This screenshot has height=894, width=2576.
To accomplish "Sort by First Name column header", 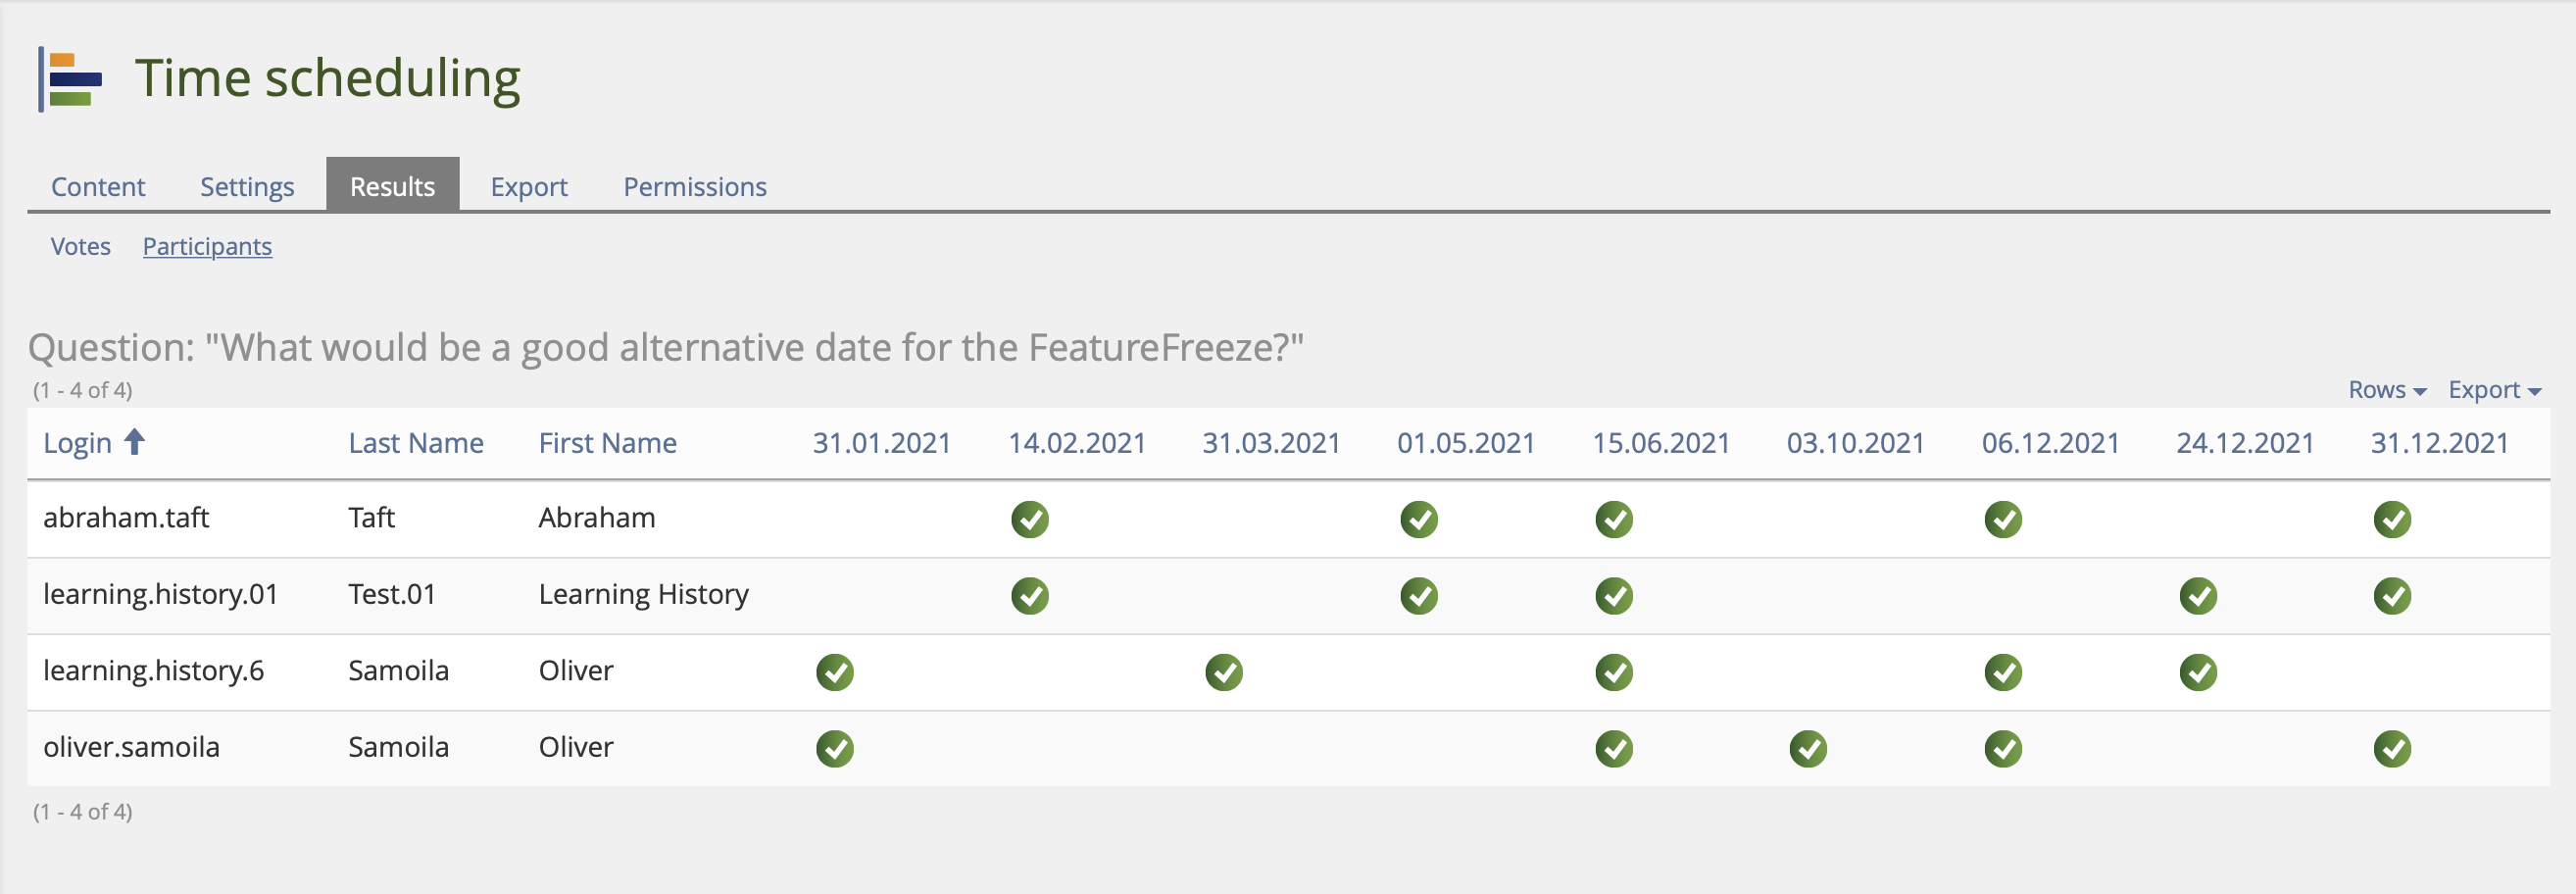I will [x=607, y=443].
